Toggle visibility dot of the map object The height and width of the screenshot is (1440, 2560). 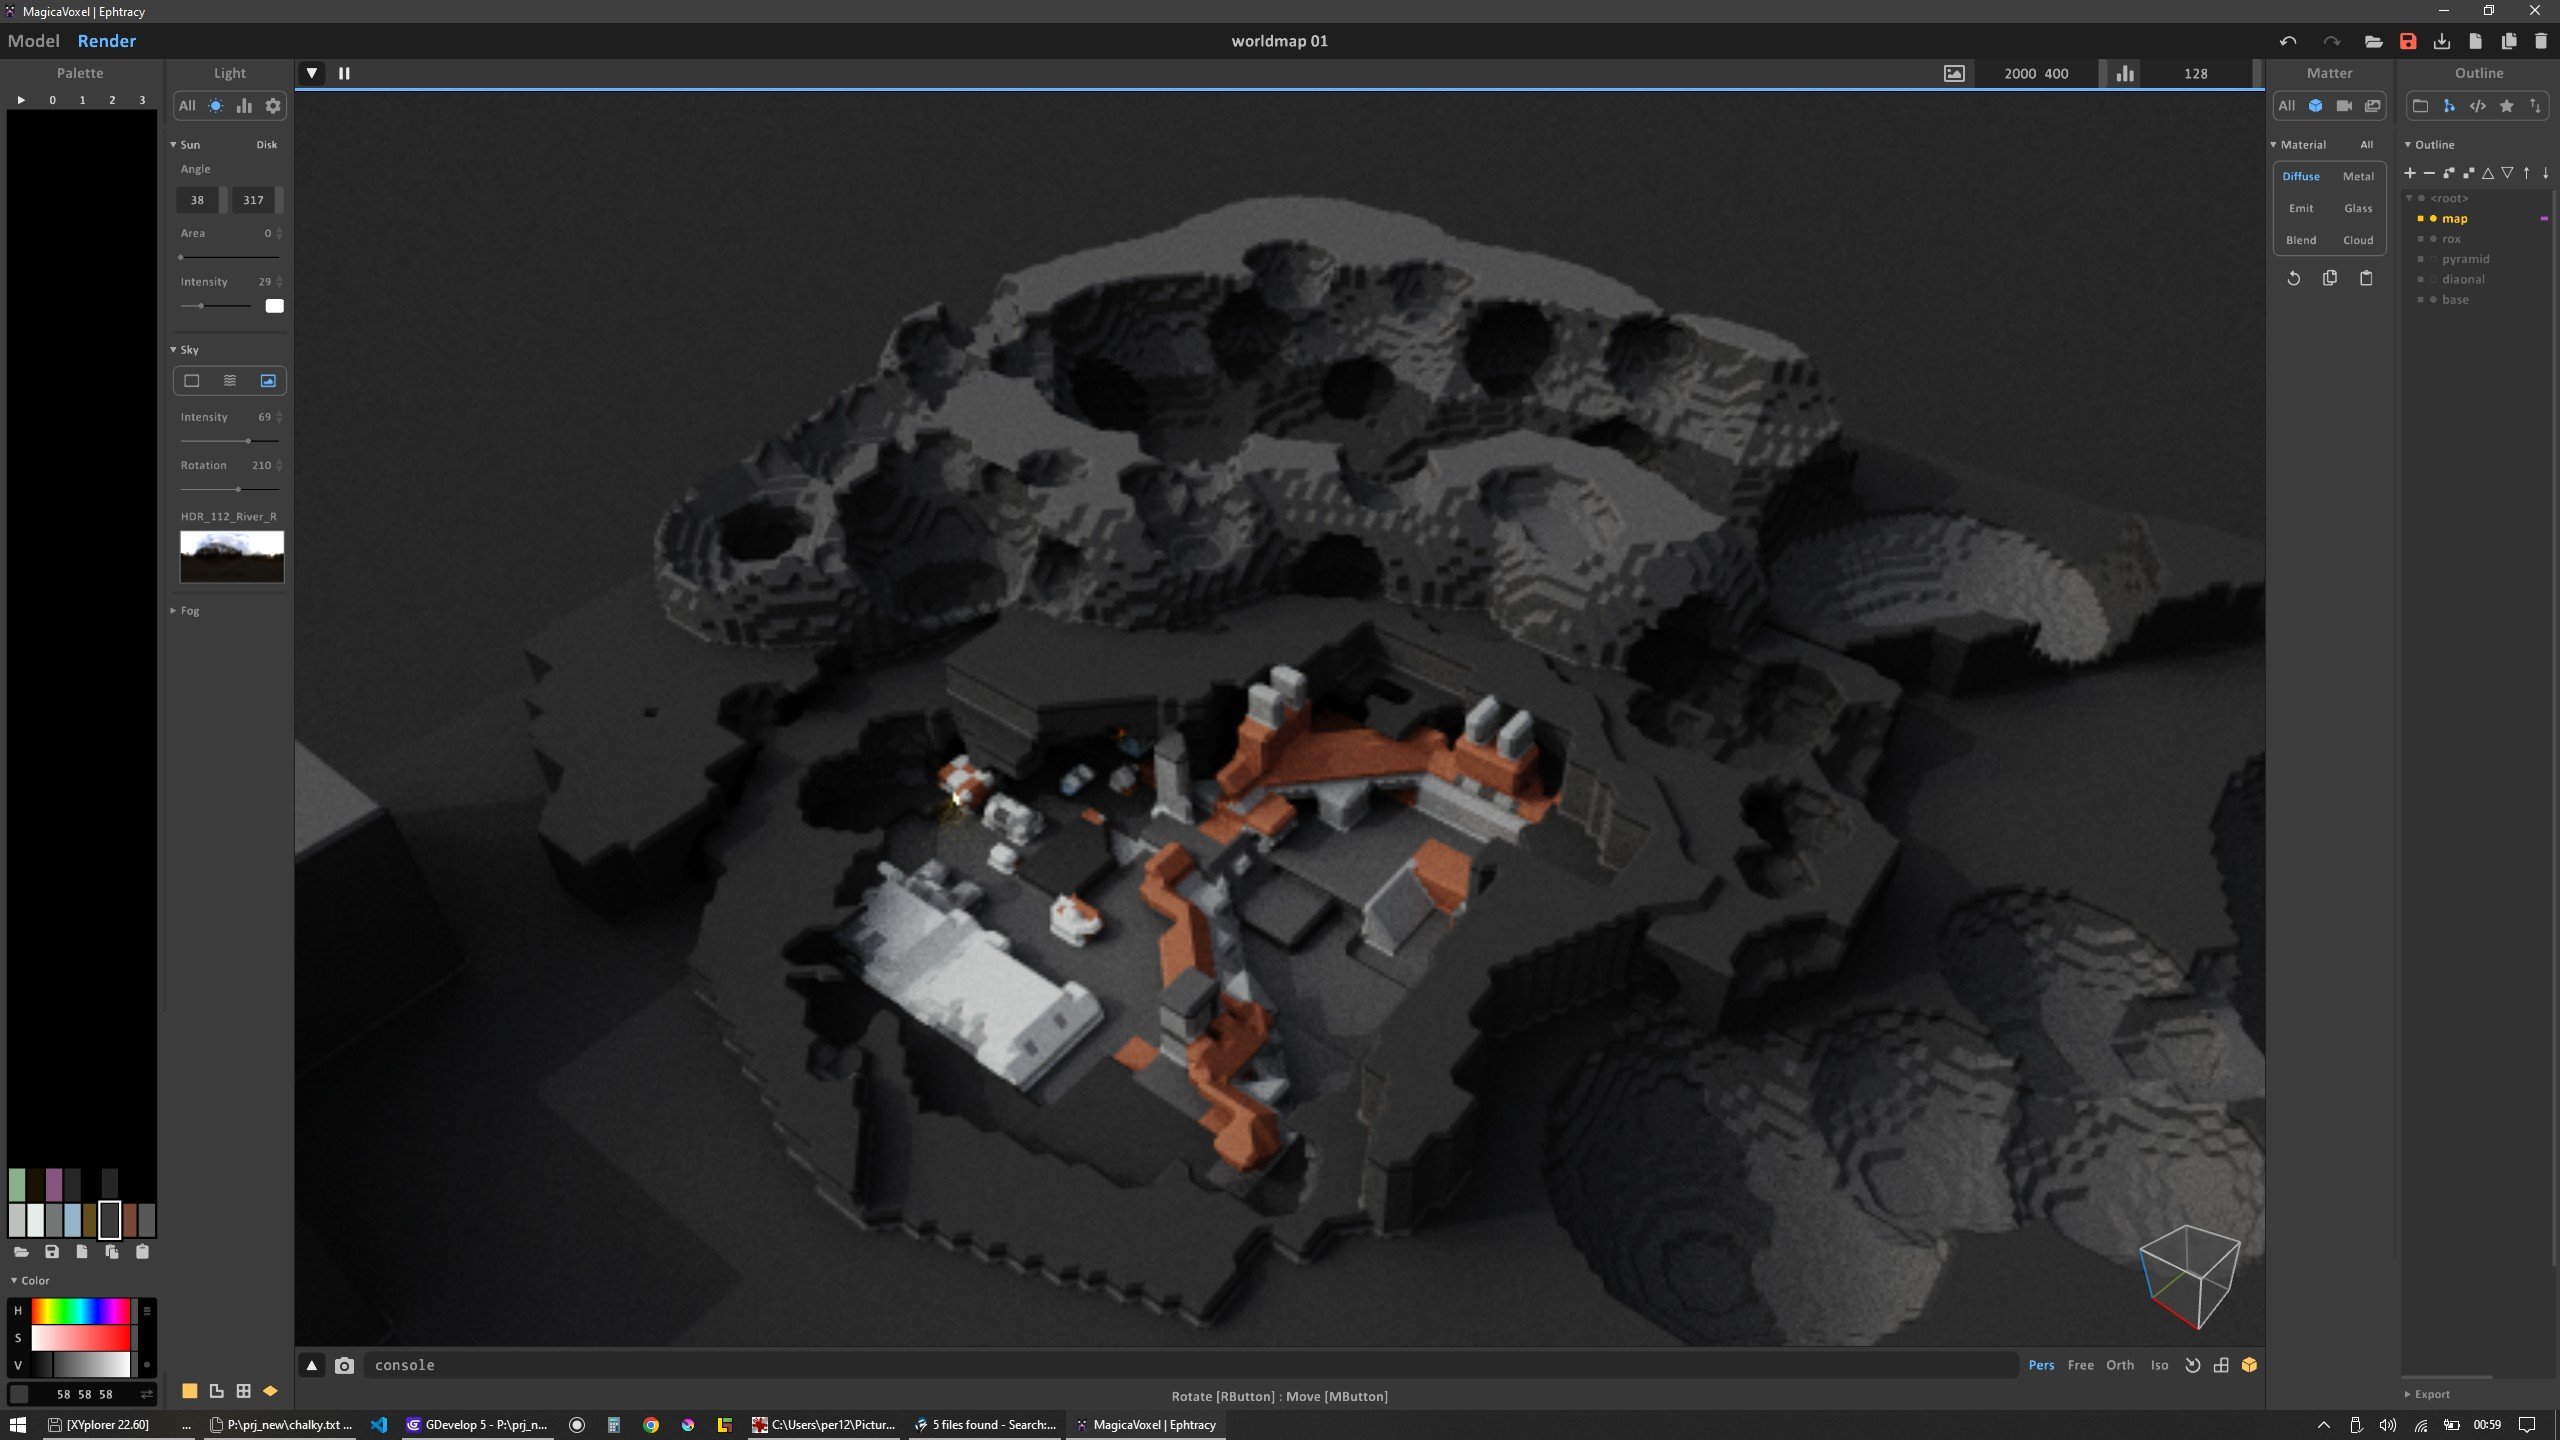pos(2433,218)
